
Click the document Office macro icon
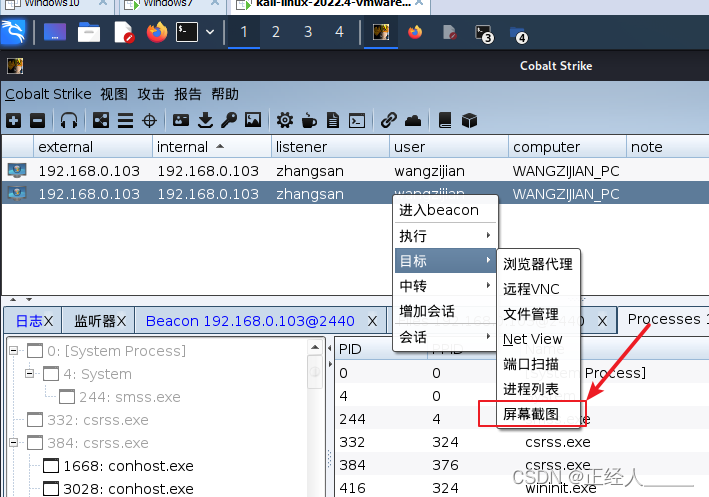click(333, 120)
